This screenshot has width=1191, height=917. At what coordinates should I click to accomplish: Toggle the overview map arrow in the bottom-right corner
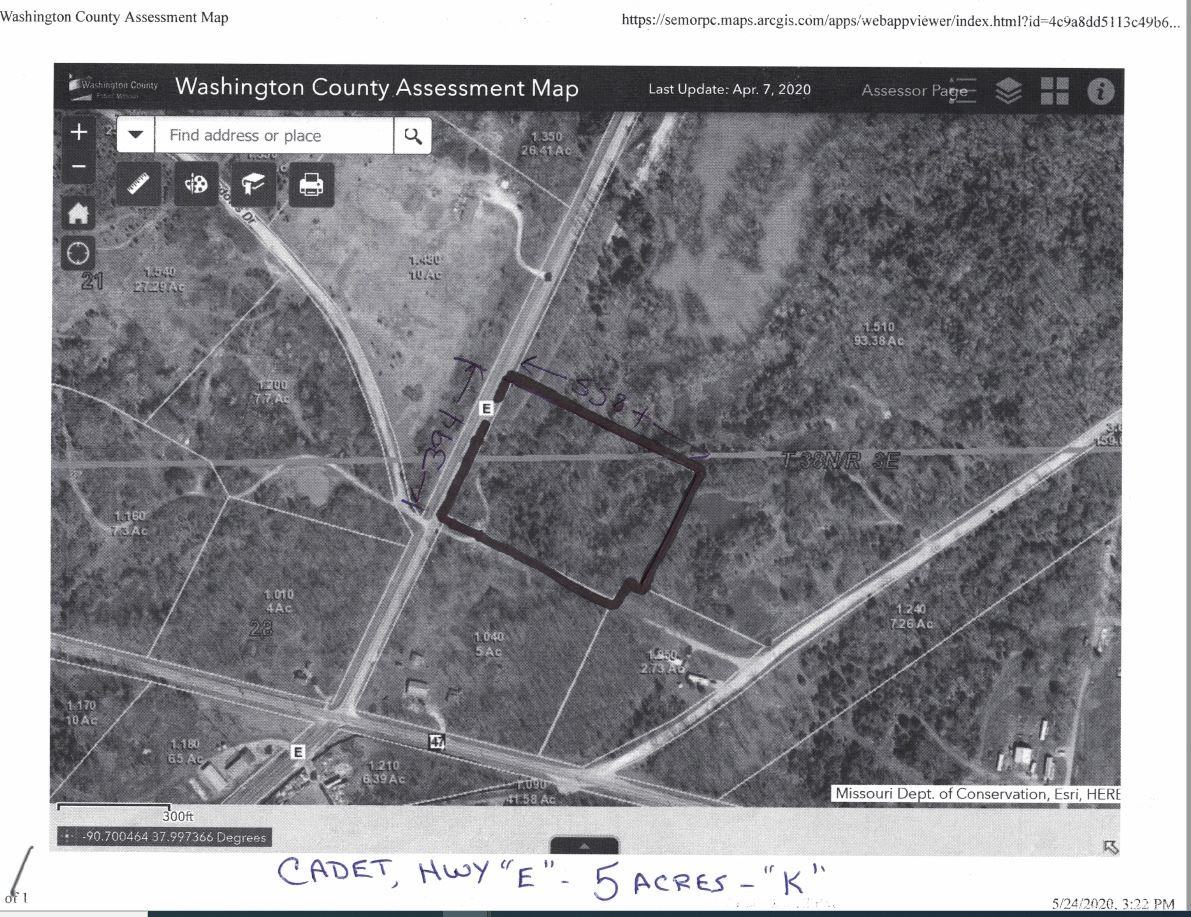(x=1109, y=847)
